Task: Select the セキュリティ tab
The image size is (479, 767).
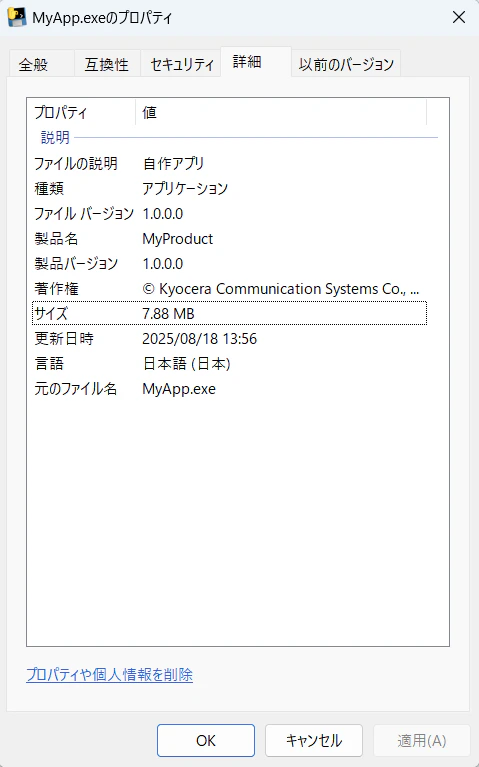Action: [x=181, y=64]
